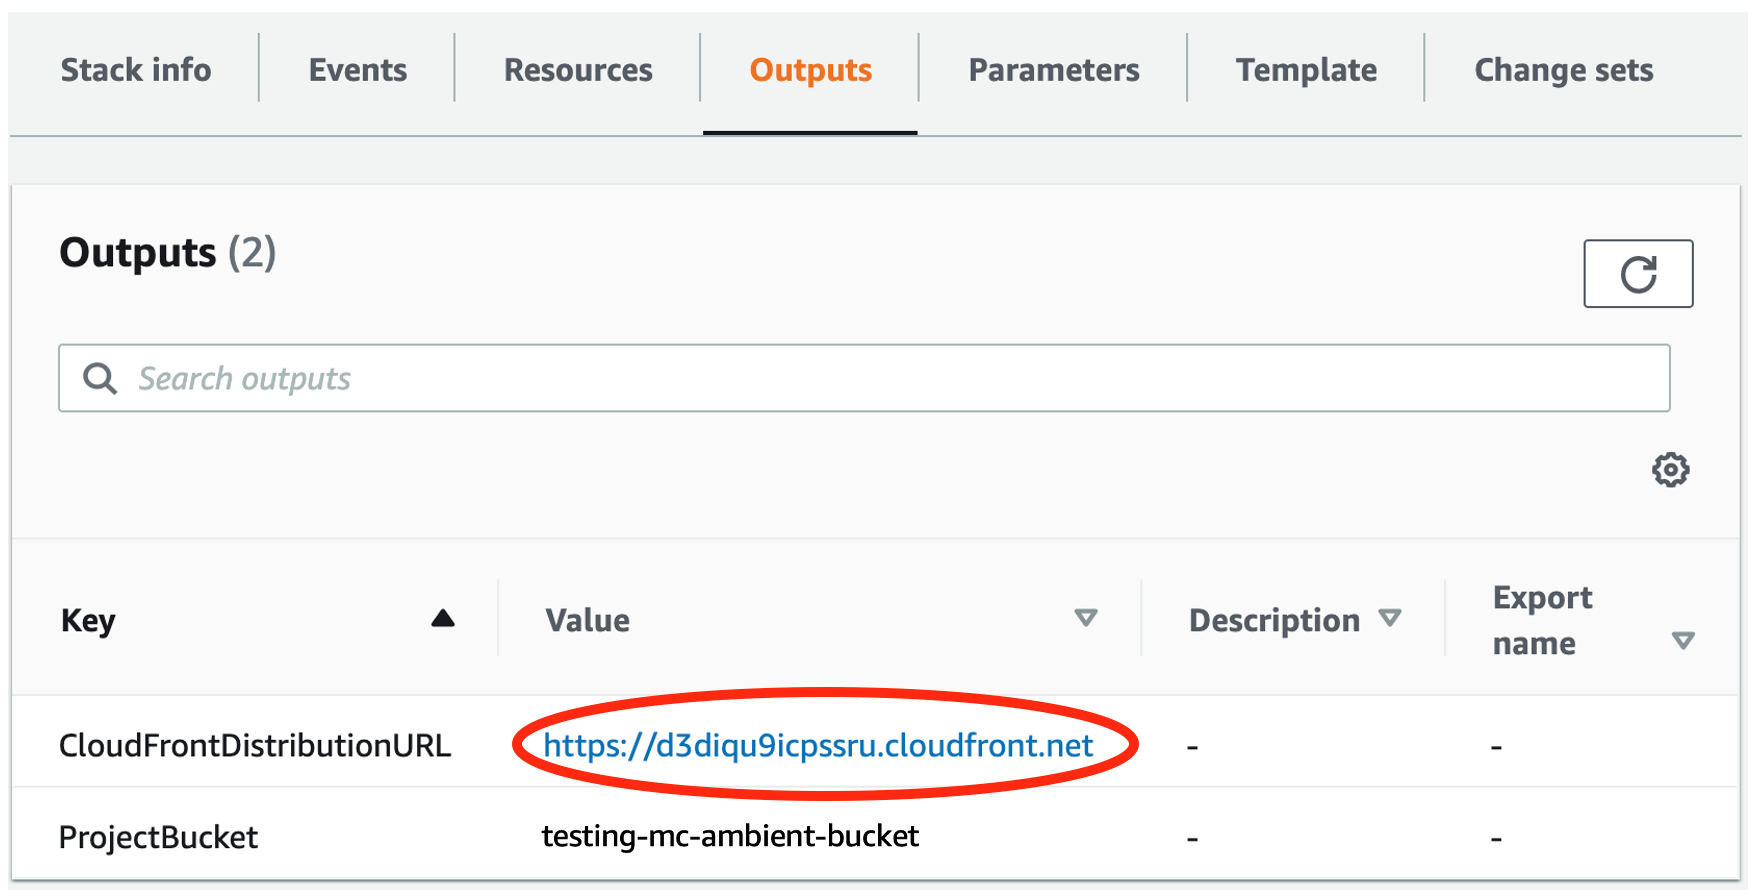View the Template tab
1750x890 pixels.
tap(1306, 69)
